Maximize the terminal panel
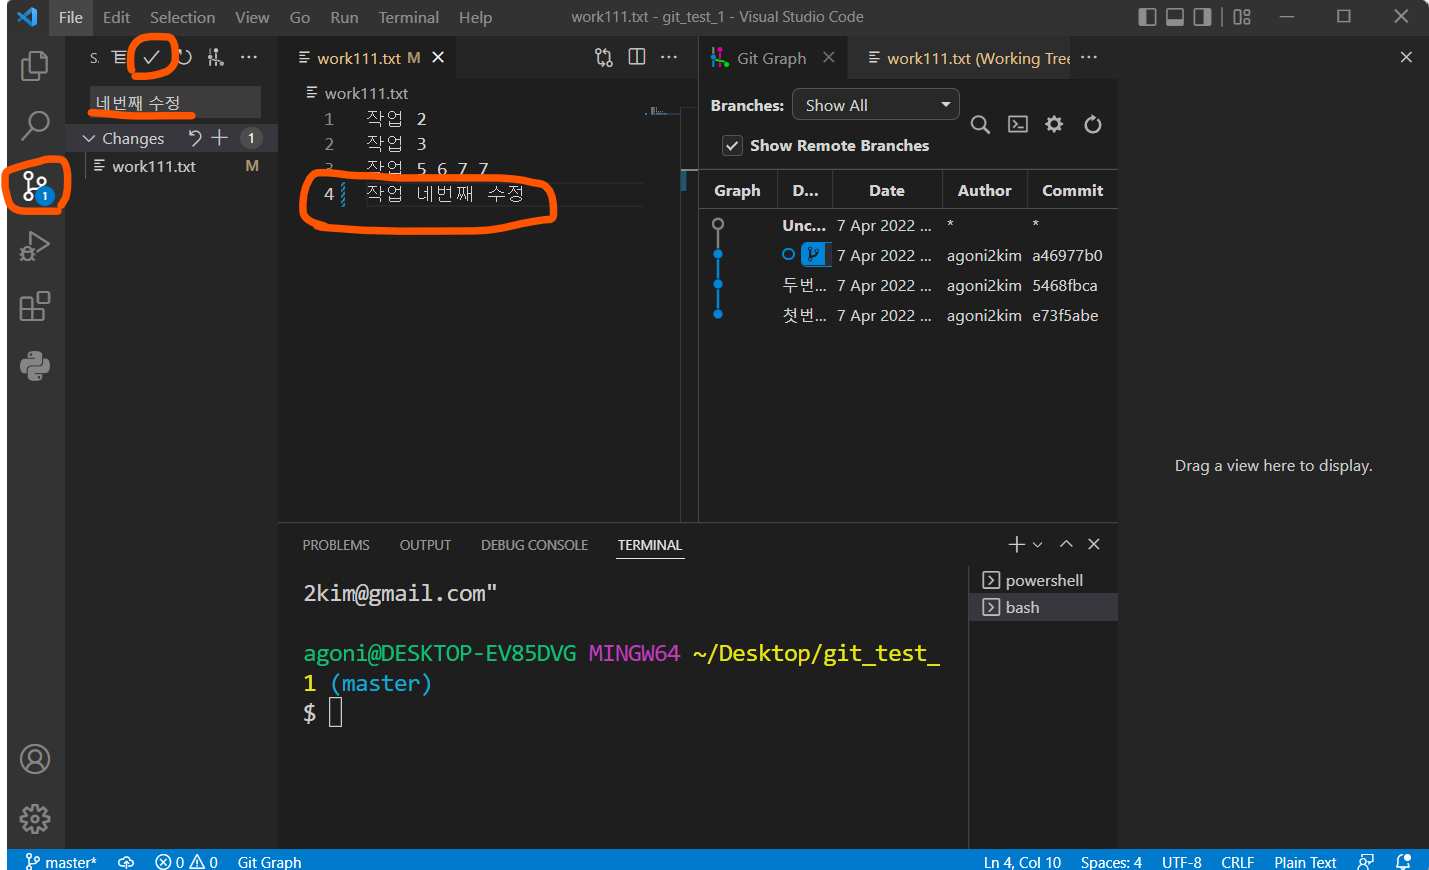Viewport: 1429px width, 870px height. [x=1066, y=544]
